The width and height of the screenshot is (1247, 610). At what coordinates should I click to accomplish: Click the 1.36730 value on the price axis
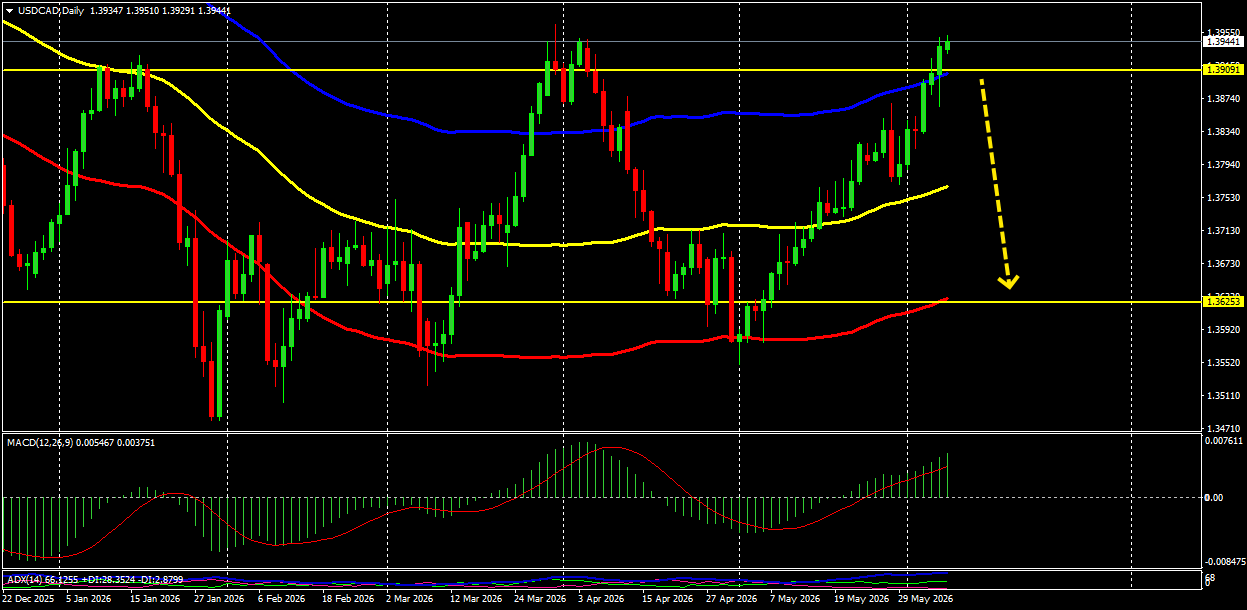point(1223,264)
